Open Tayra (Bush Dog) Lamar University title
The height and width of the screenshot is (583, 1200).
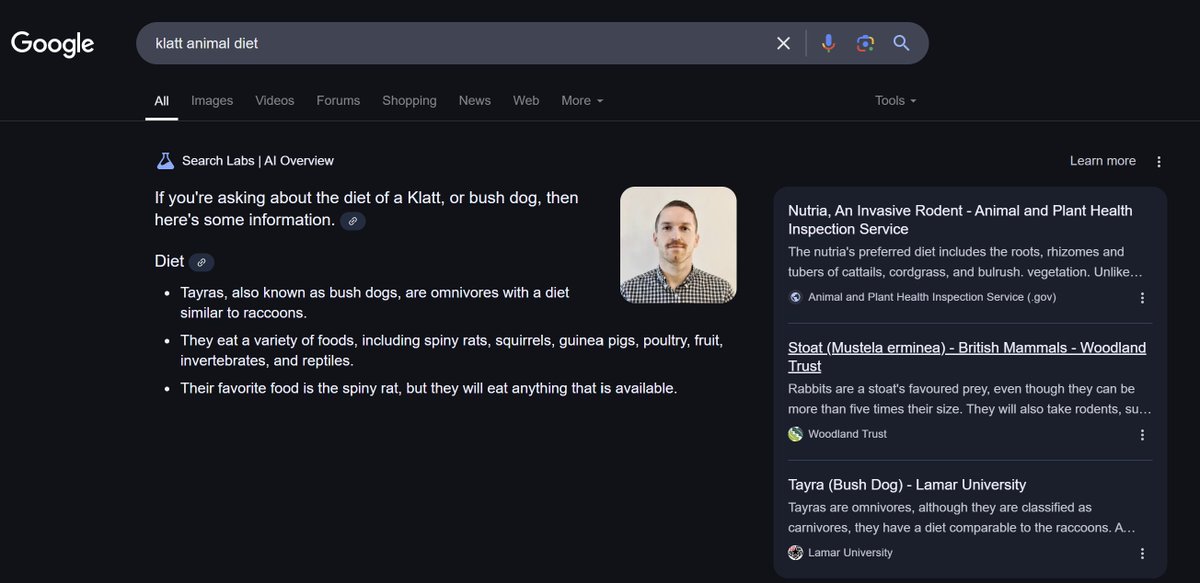point(907,485)
